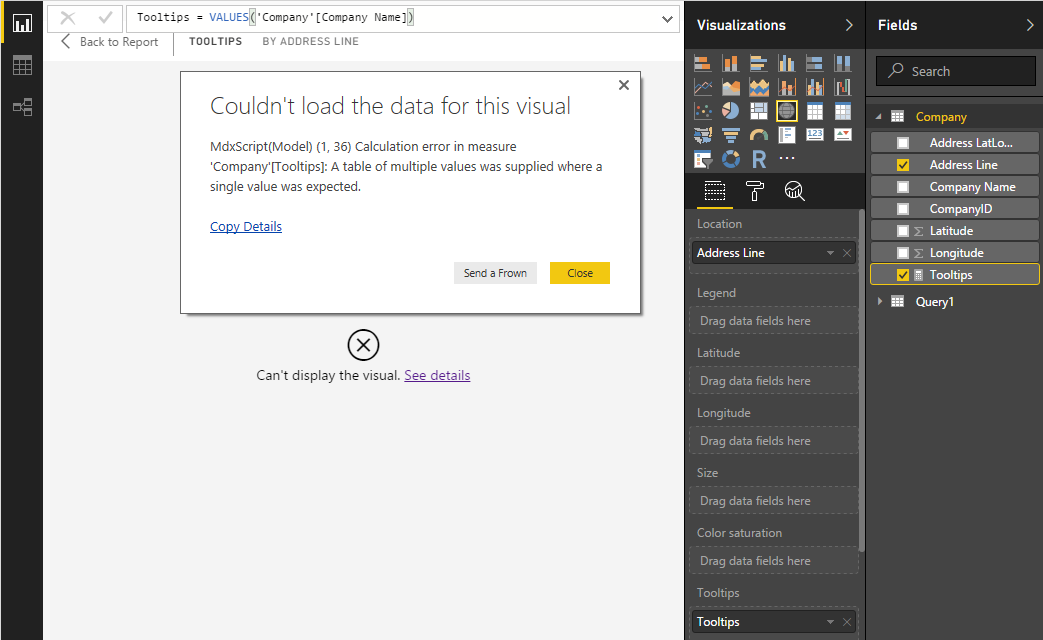Select the 100% stacked column chart visualization
This screenshot has height=640, width=1043.
(843, 63)
